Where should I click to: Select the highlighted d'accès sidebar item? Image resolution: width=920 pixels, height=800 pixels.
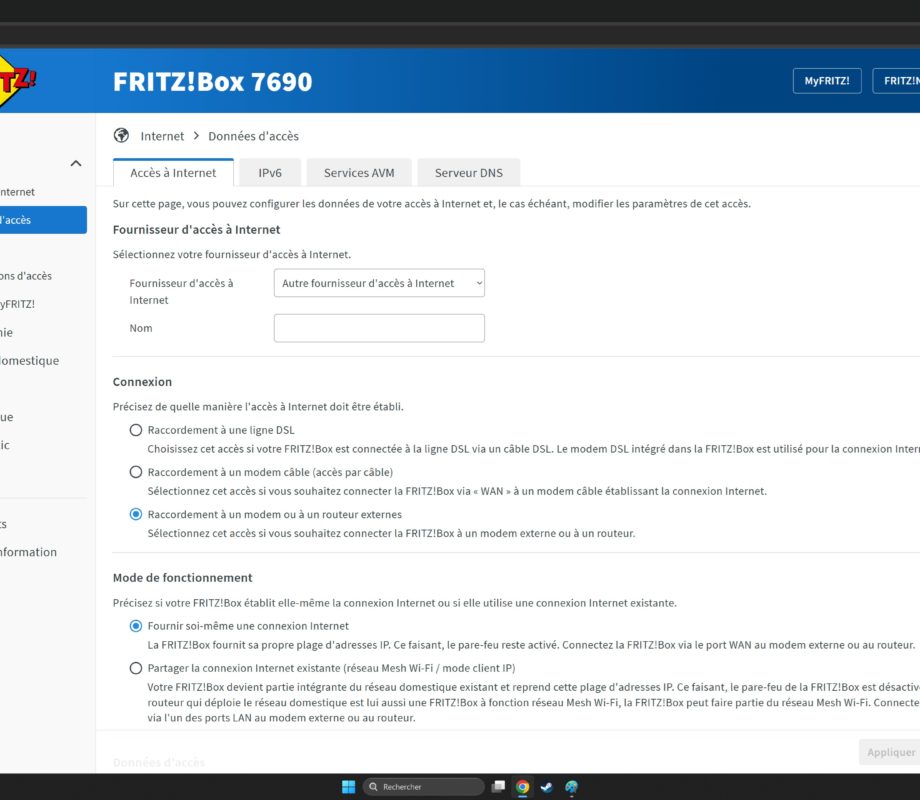(x=43, y=220)
